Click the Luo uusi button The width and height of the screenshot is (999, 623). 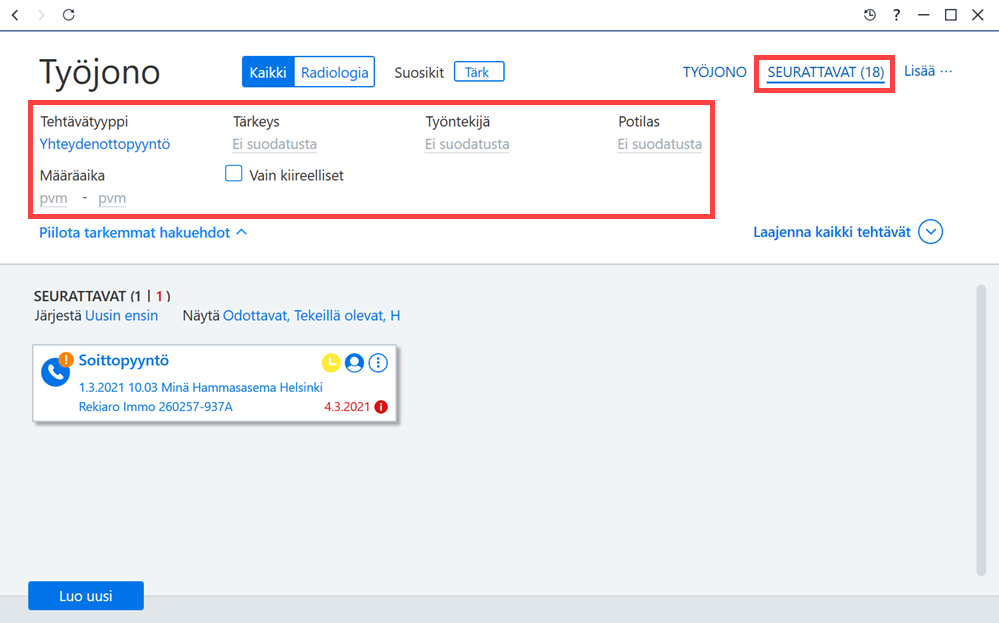[x=86, y=596]
